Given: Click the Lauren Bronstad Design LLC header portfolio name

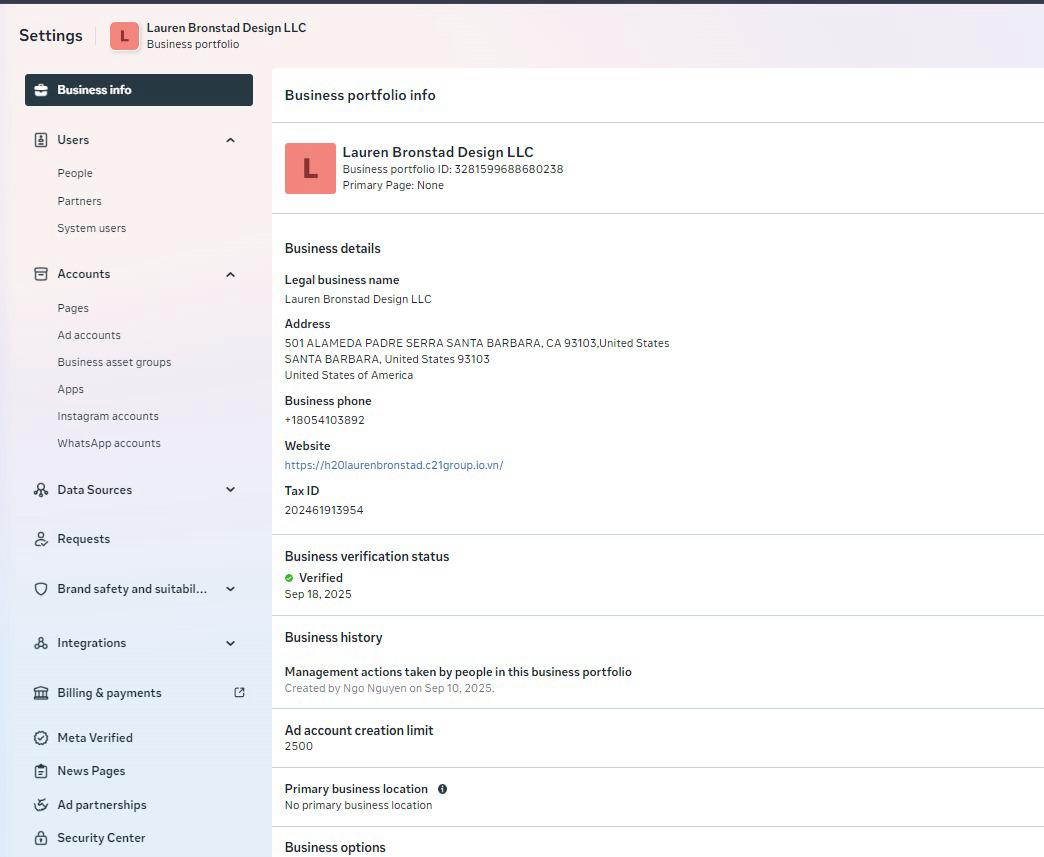Looking at the screenshot, I should (x=226, y=28).
